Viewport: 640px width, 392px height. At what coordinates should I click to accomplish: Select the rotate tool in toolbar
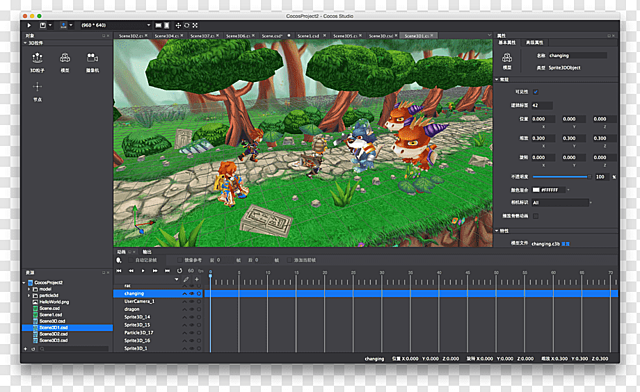[x=187, y=25]
